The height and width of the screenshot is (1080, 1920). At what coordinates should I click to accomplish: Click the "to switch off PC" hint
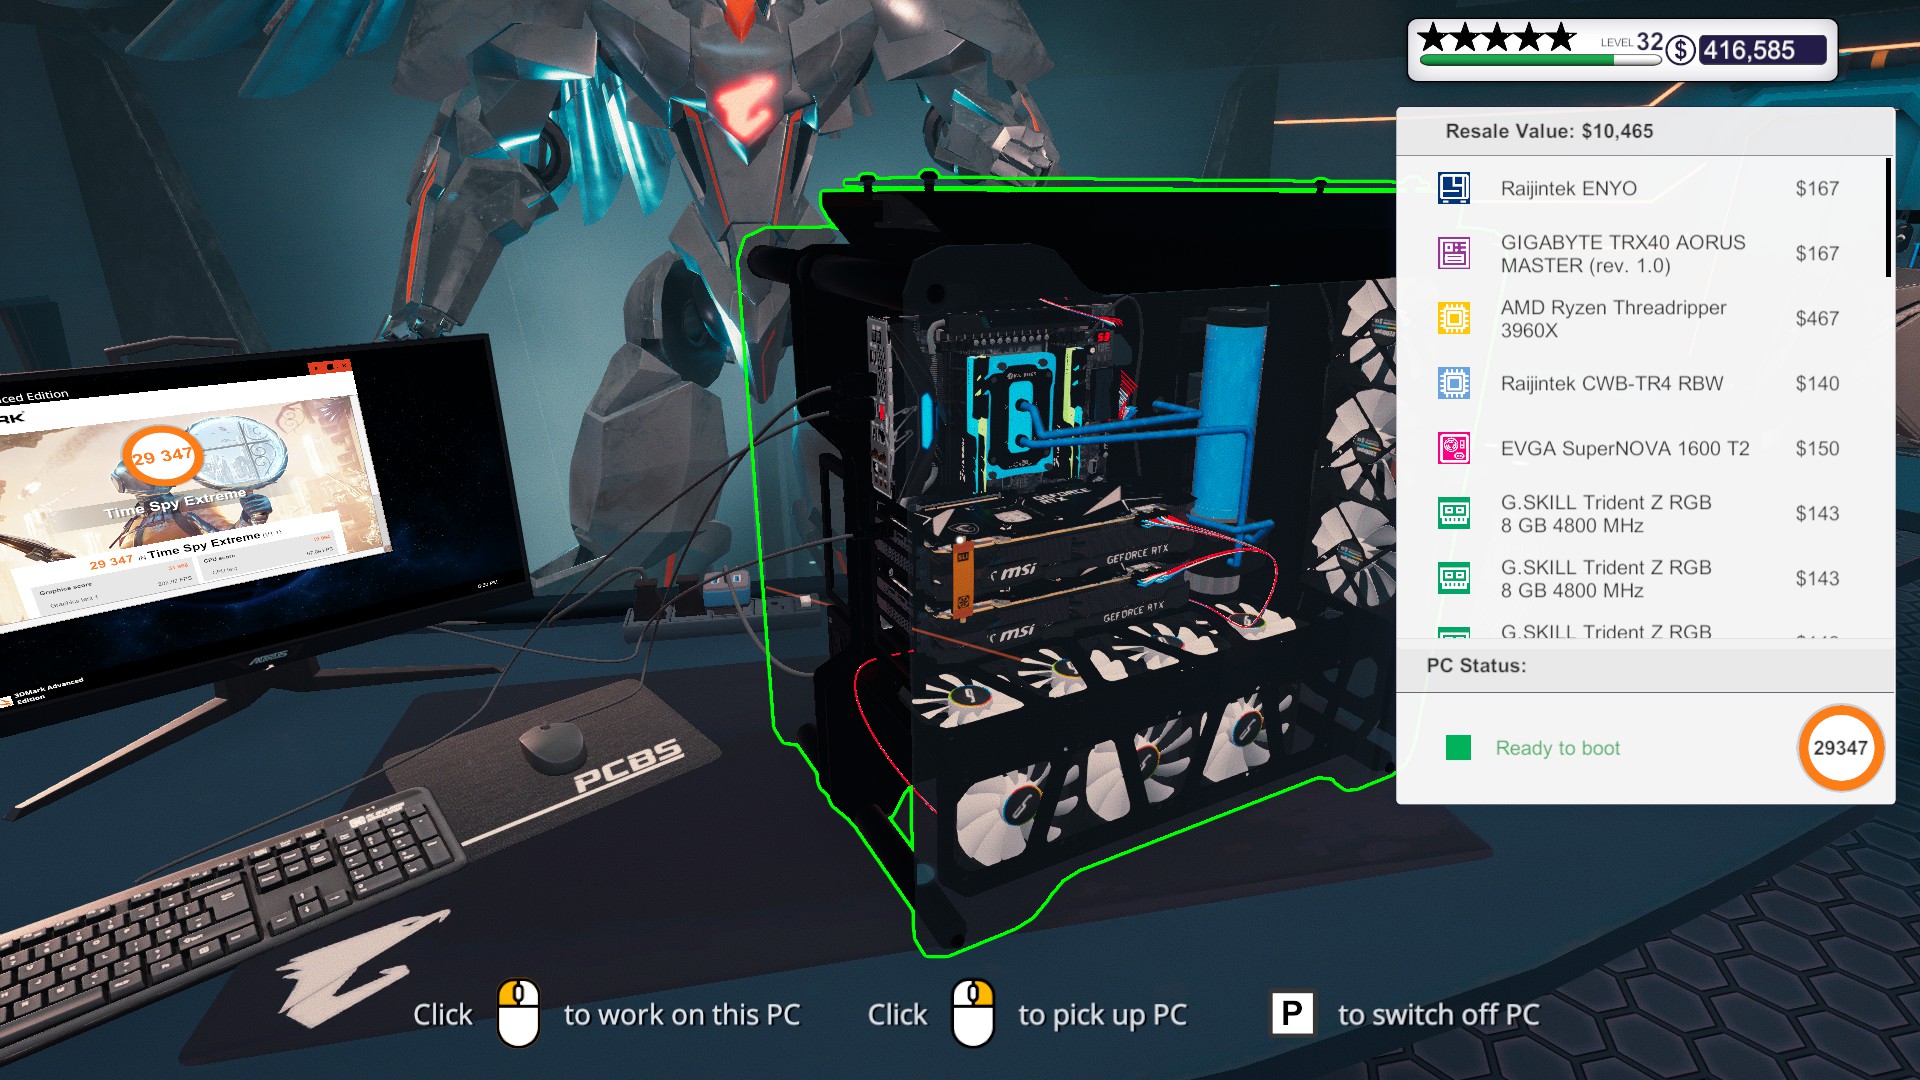[x=1438, y=1015]
